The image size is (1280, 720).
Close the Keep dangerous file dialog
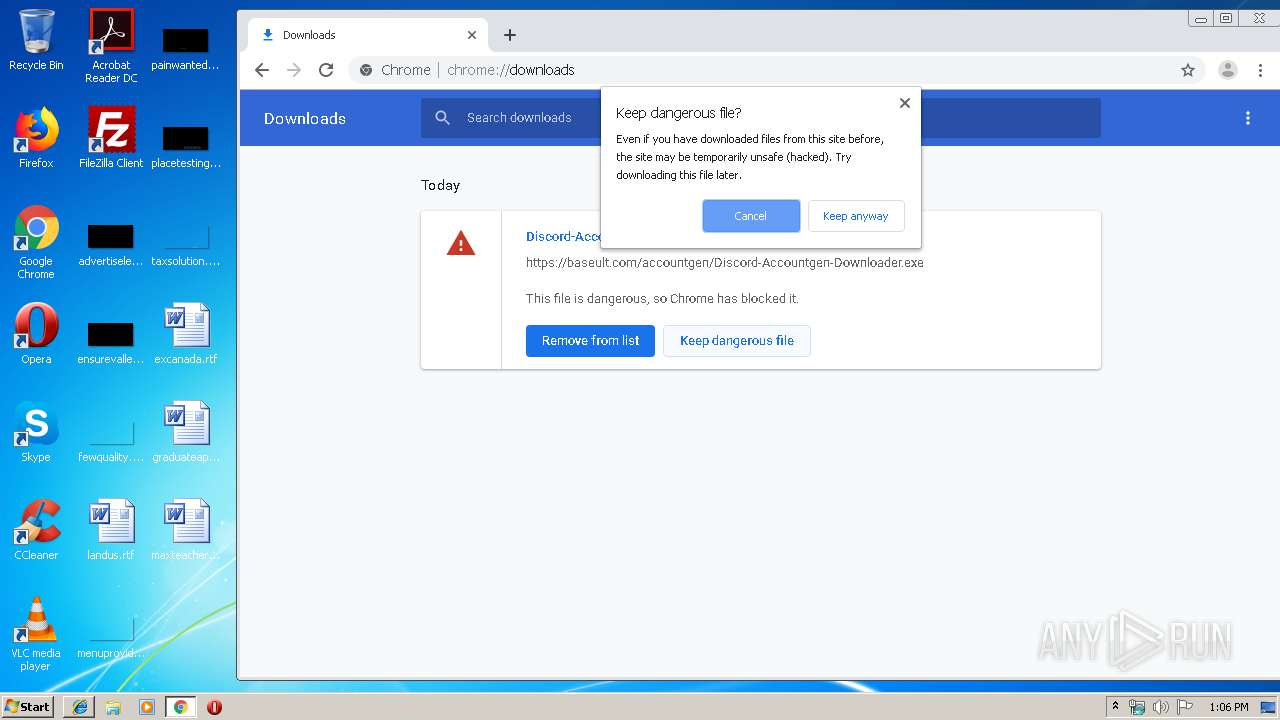pyautogui.click(x=905, y=103)
